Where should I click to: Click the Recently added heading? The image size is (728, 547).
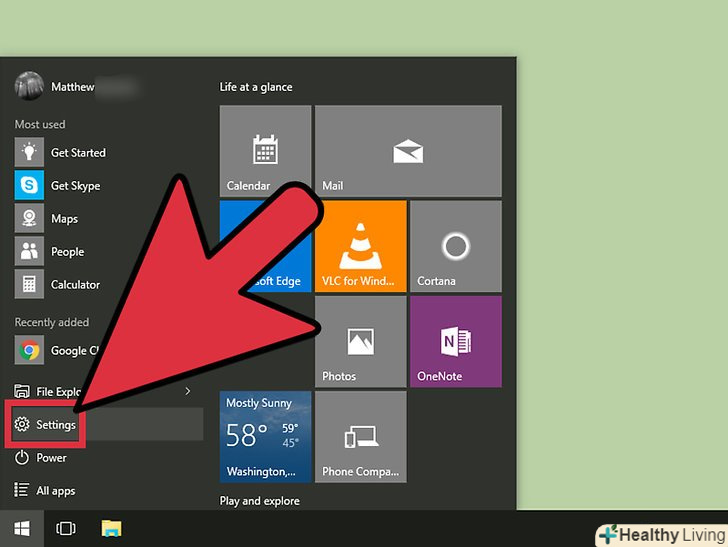[x=52, y=322]
